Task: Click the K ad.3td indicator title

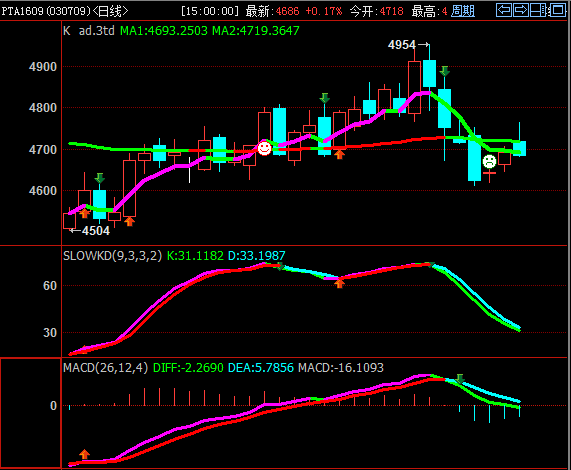Action: pos(89,31)
